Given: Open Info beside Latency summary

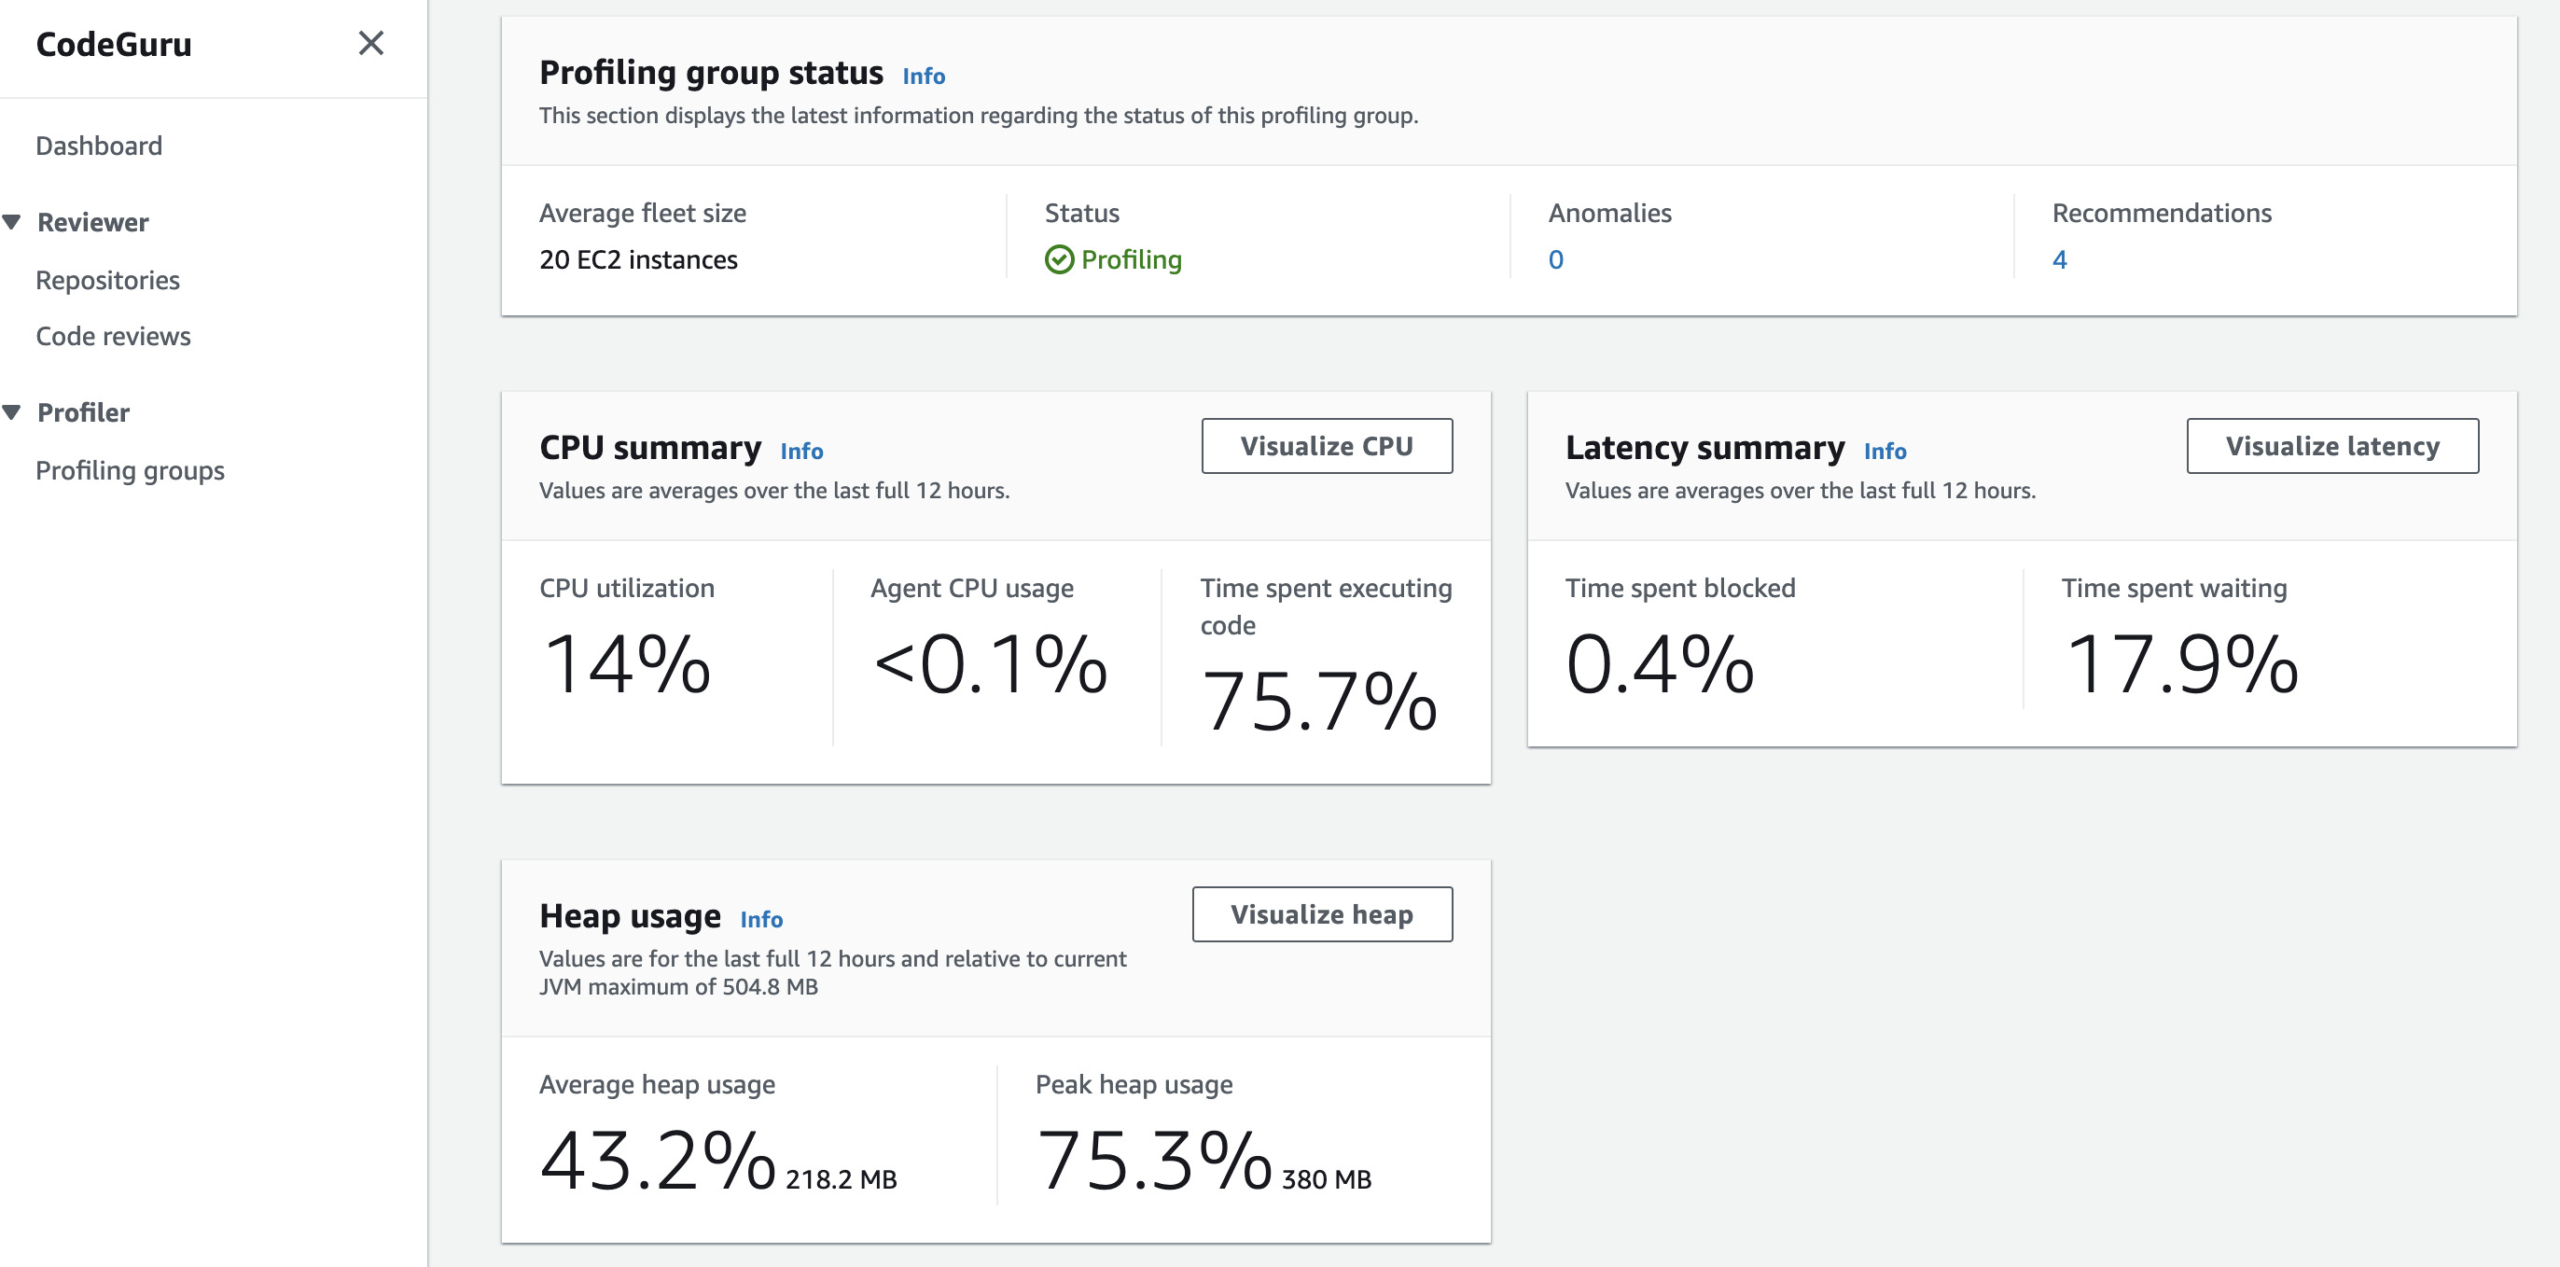Looking at the screenshot, I should click(x=1885, y=451).
